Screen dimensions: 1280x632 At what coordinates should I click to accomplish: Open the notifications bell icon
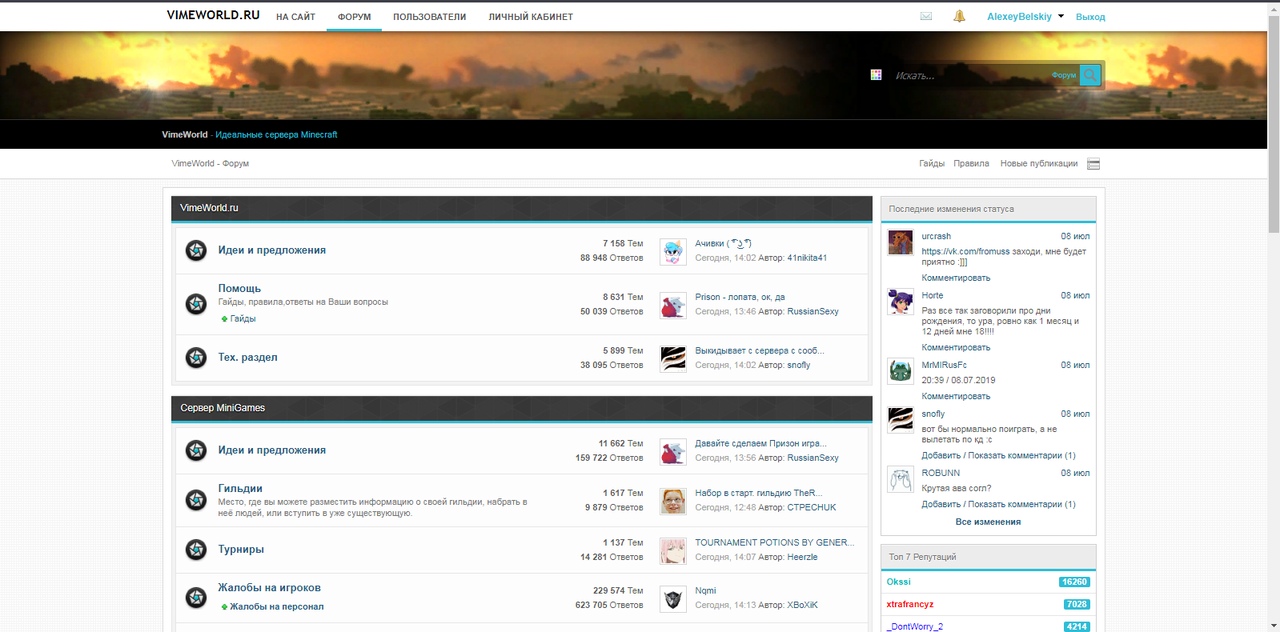tap(959, 16)
